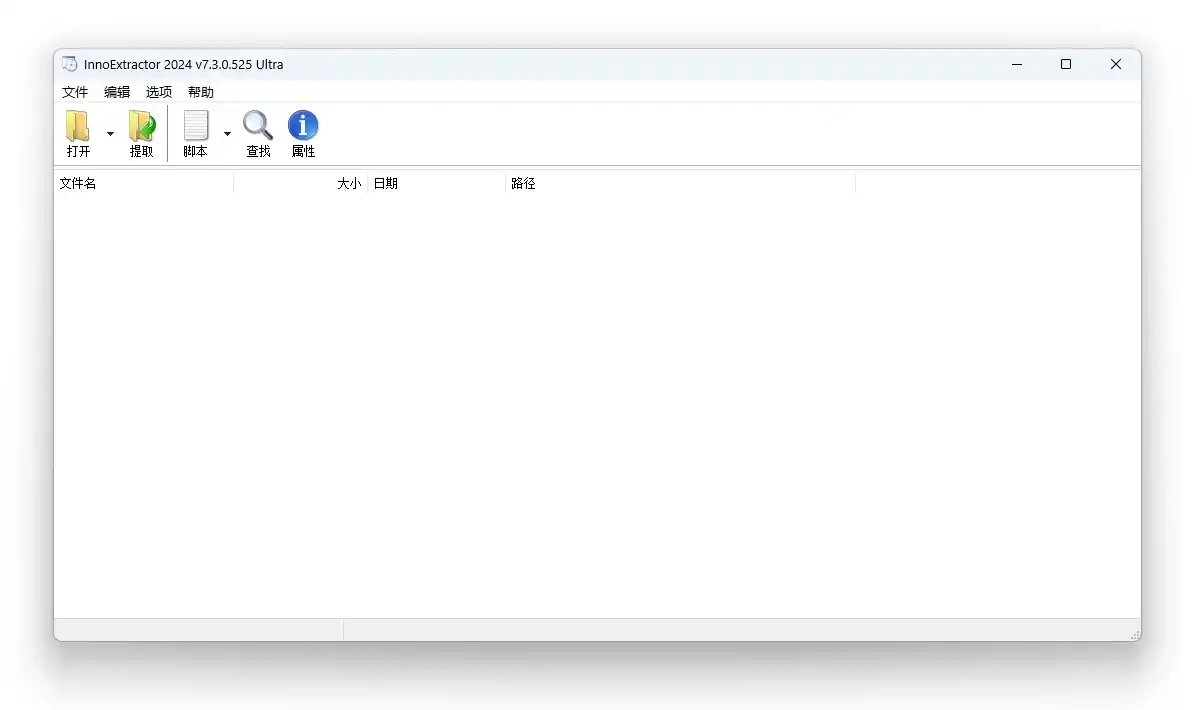Maximize the InnoExtractor window
This screenshot has width=1202, height=710.
pos(1066,64)
